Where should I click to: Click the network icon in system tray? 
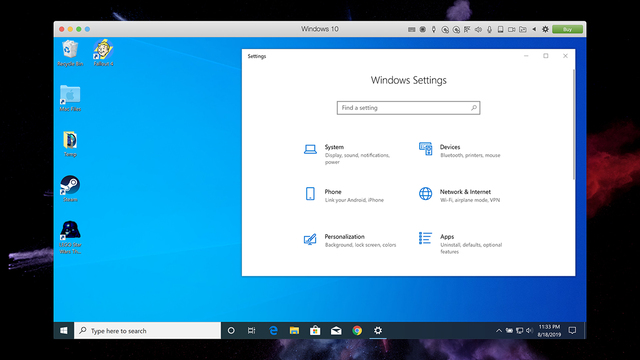(519, 331)
